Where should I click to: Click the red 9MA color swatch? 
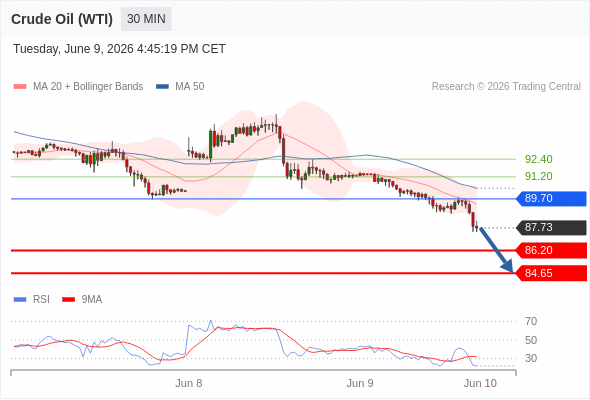pyautogui.click(x=68, y=300)
